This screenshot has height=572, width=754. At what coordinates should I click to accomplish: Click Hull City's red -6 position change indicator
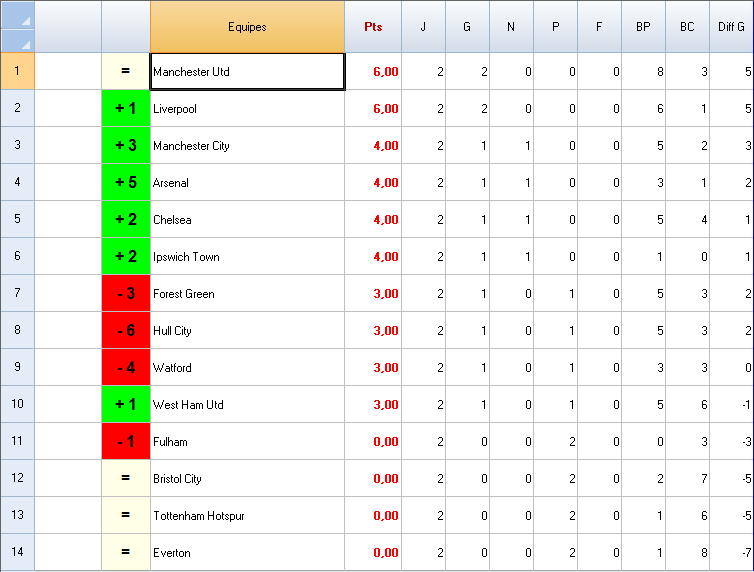(126, 331)
